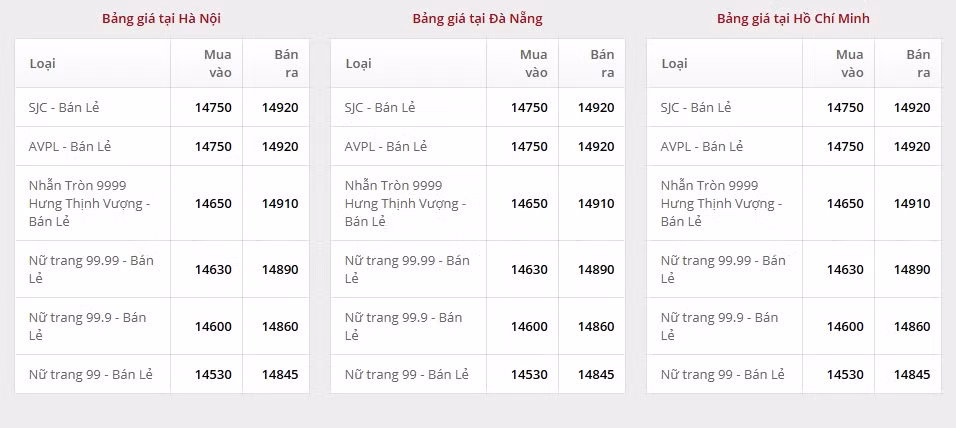Image resolution: width=956 pixels, height=428 pixels.
Task: Click sell price 14845 in Hồ Chí Minh table
Action: 912,374
